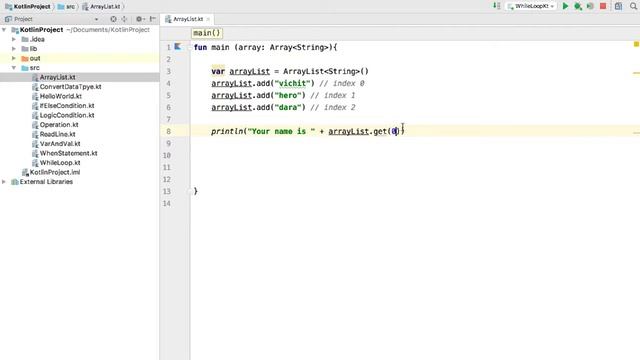Click the collapse all icon in Project panel
This screenshot has height=360, width=640.
[x=124, y=19]
